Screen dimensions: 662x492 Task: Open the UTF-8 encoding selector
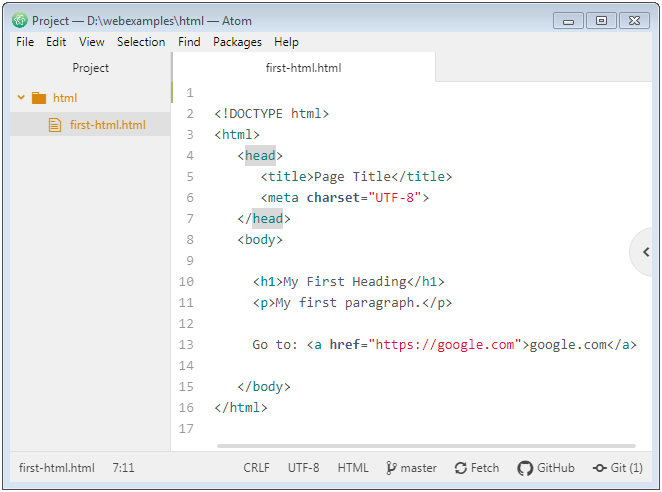(x=304, y=468)
